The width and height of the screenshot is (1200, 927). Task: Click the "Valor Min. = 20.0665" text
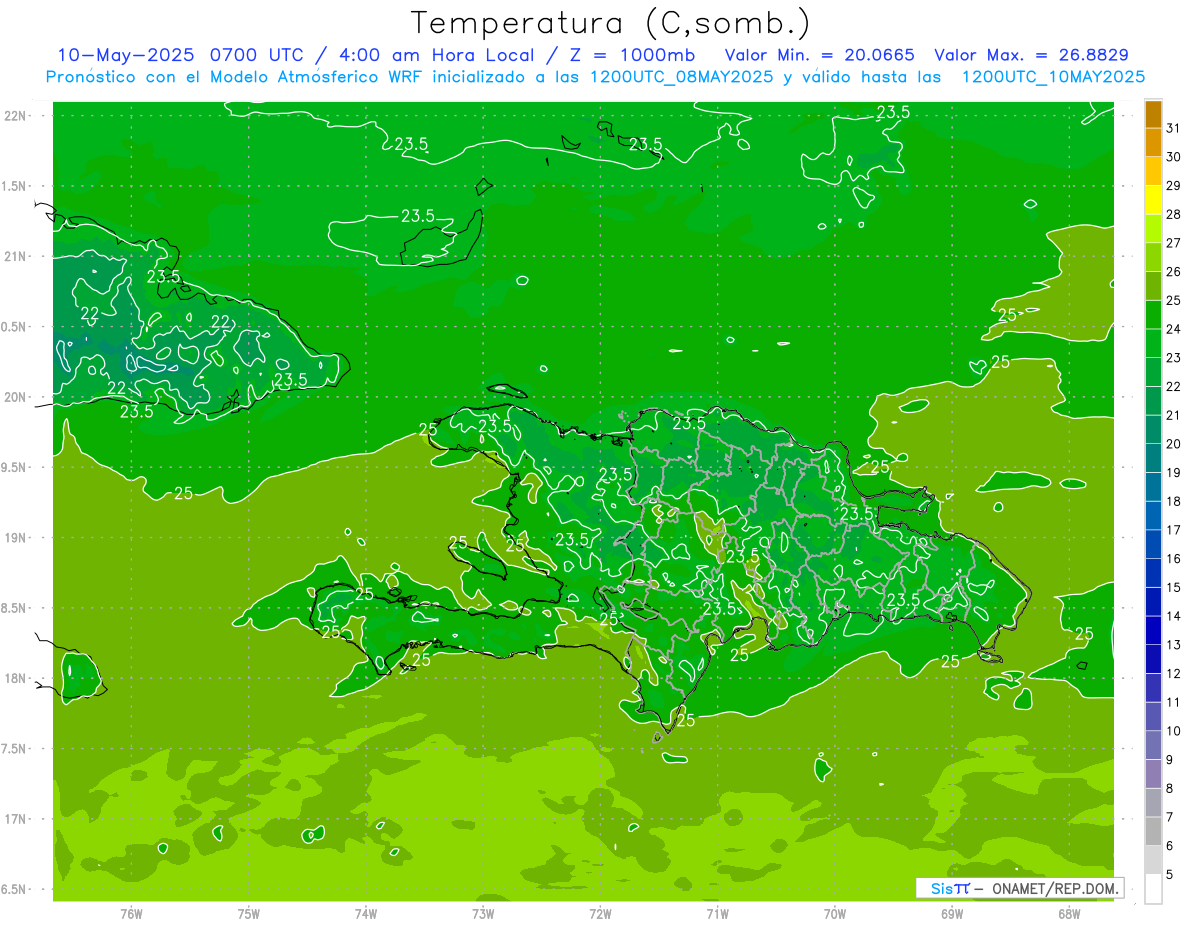pos(819,55)
